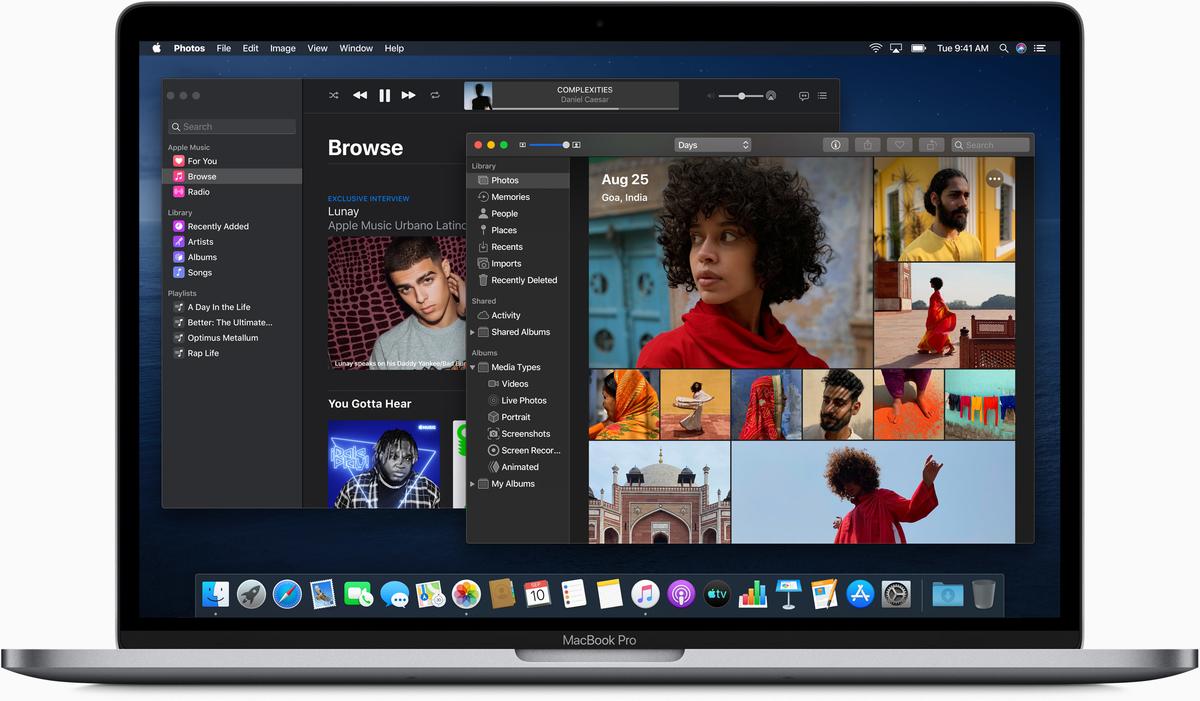This screenshot has height=701, width=1200.
Task: Open the Apple TV app from Dock
Action: click(717, 594)
